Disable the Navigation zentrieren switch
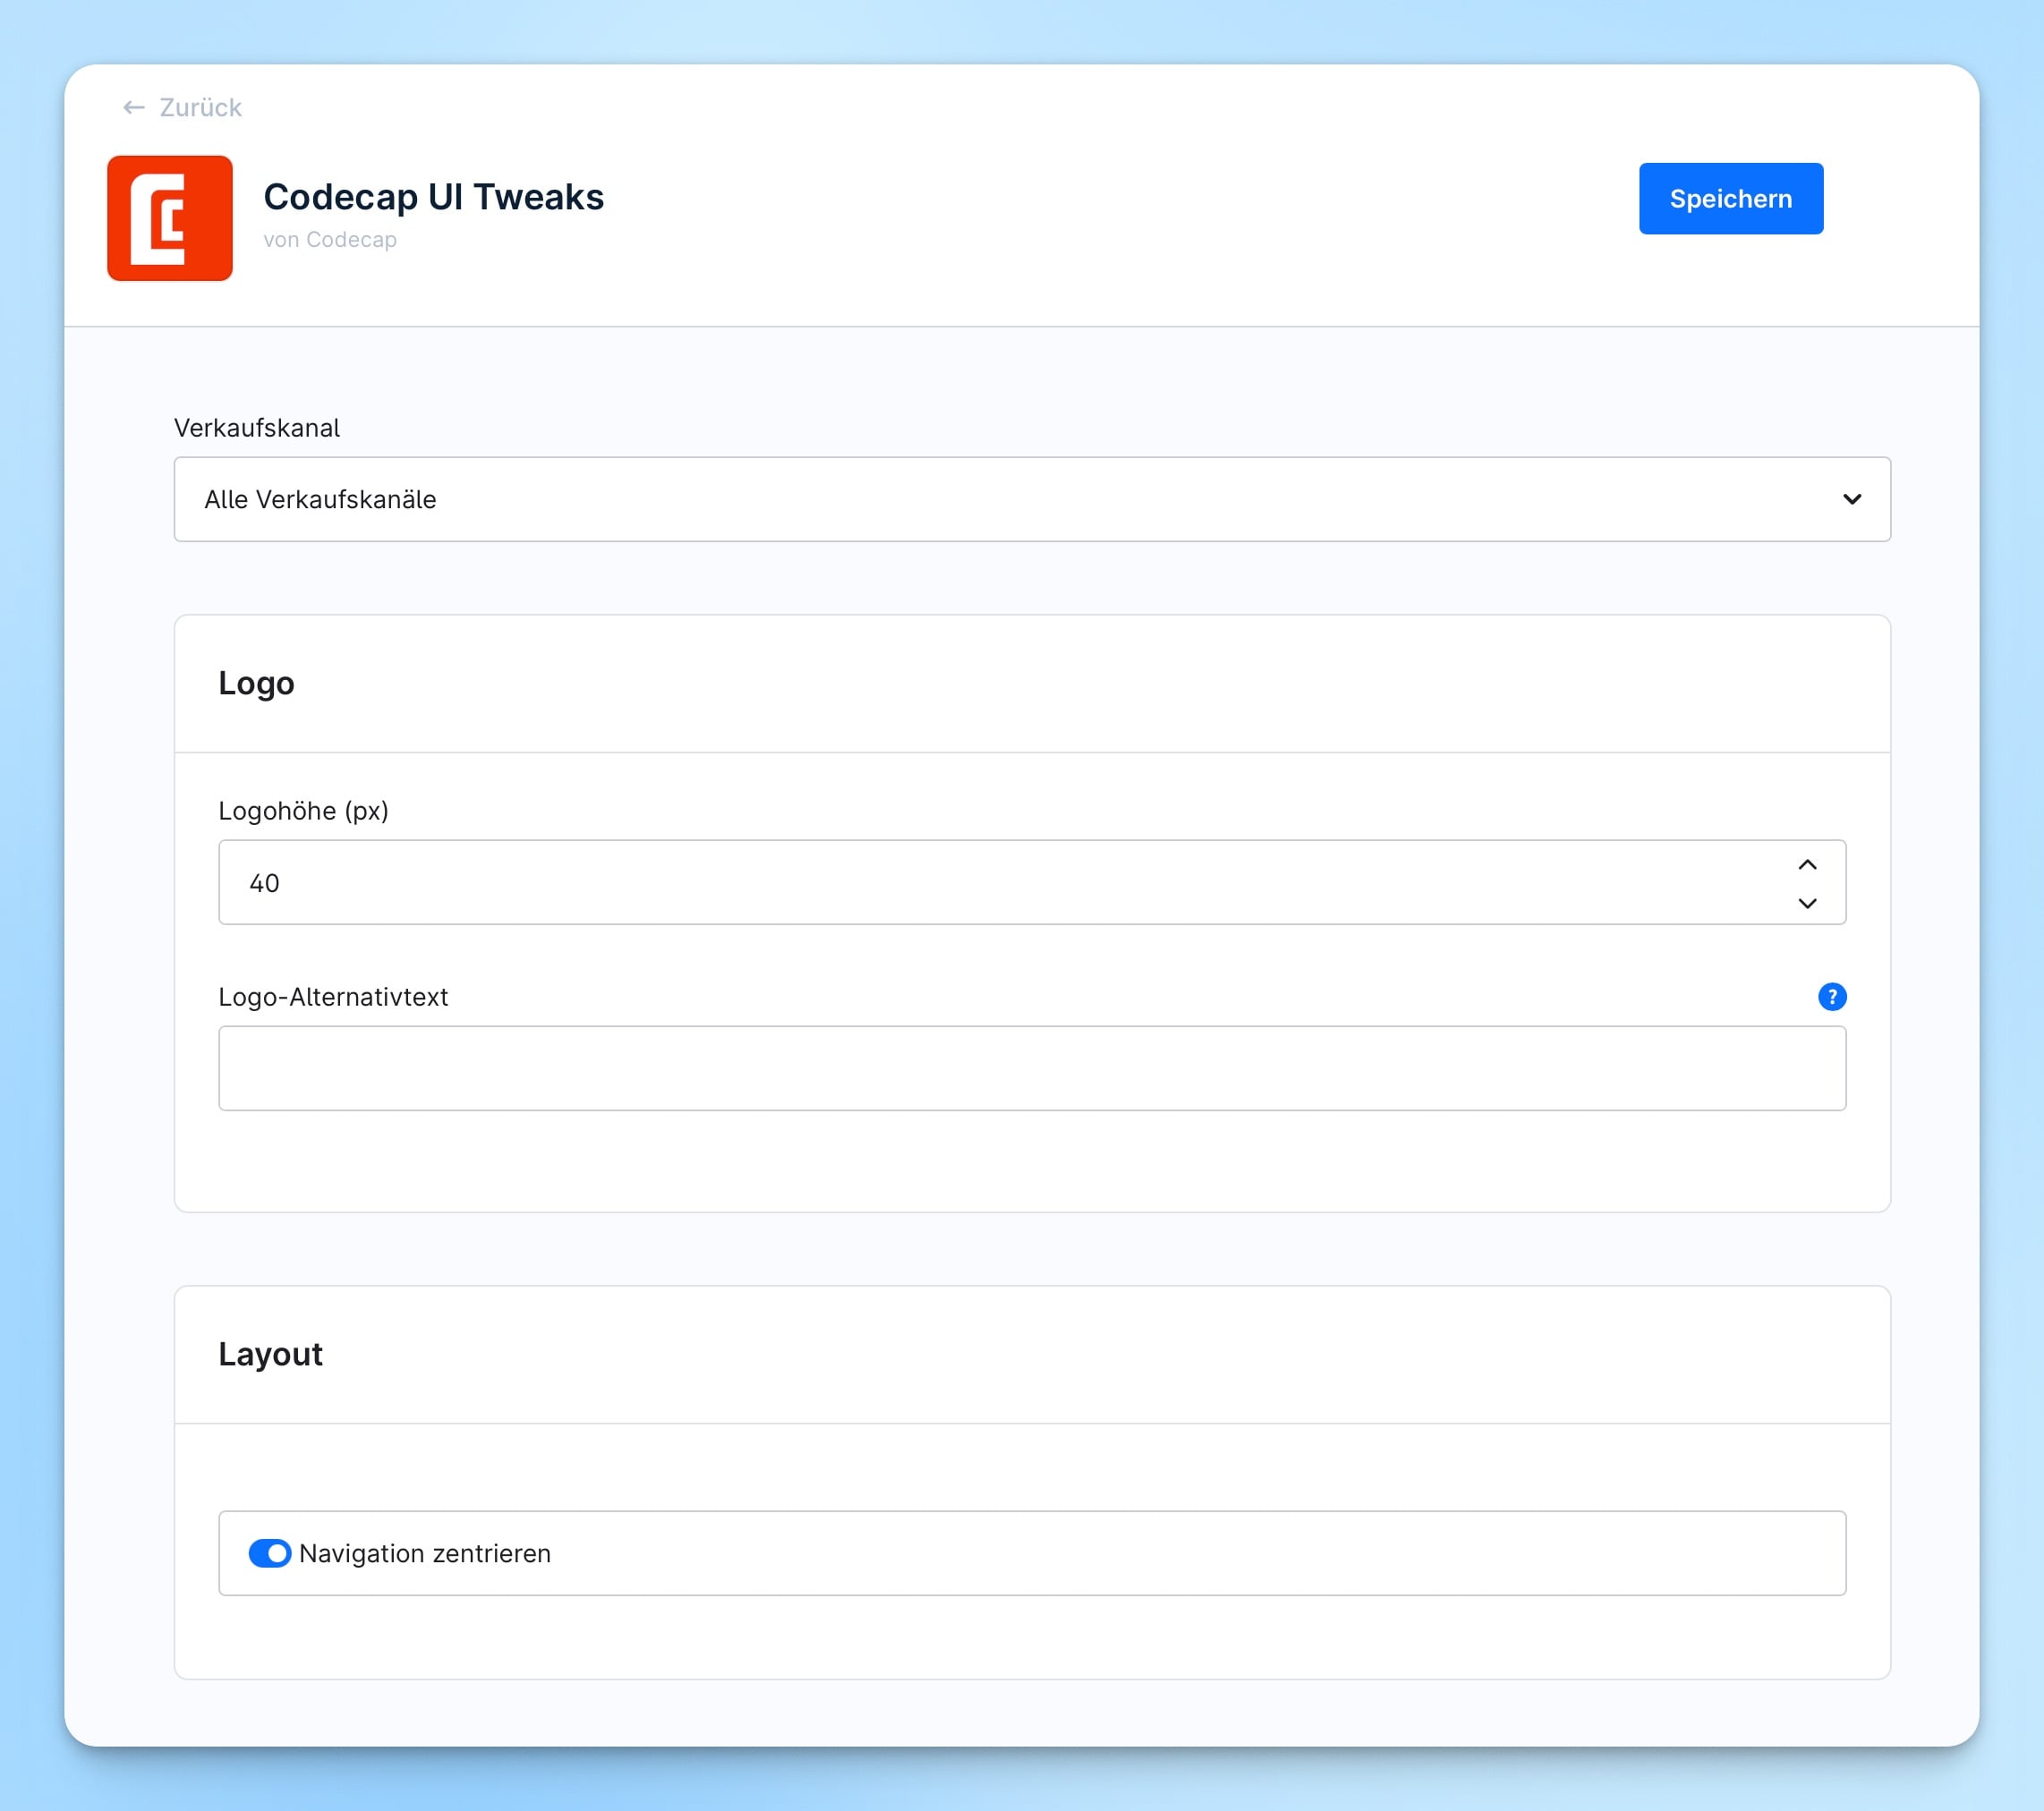2044x1811 pixels. [x=270, y=1553]
